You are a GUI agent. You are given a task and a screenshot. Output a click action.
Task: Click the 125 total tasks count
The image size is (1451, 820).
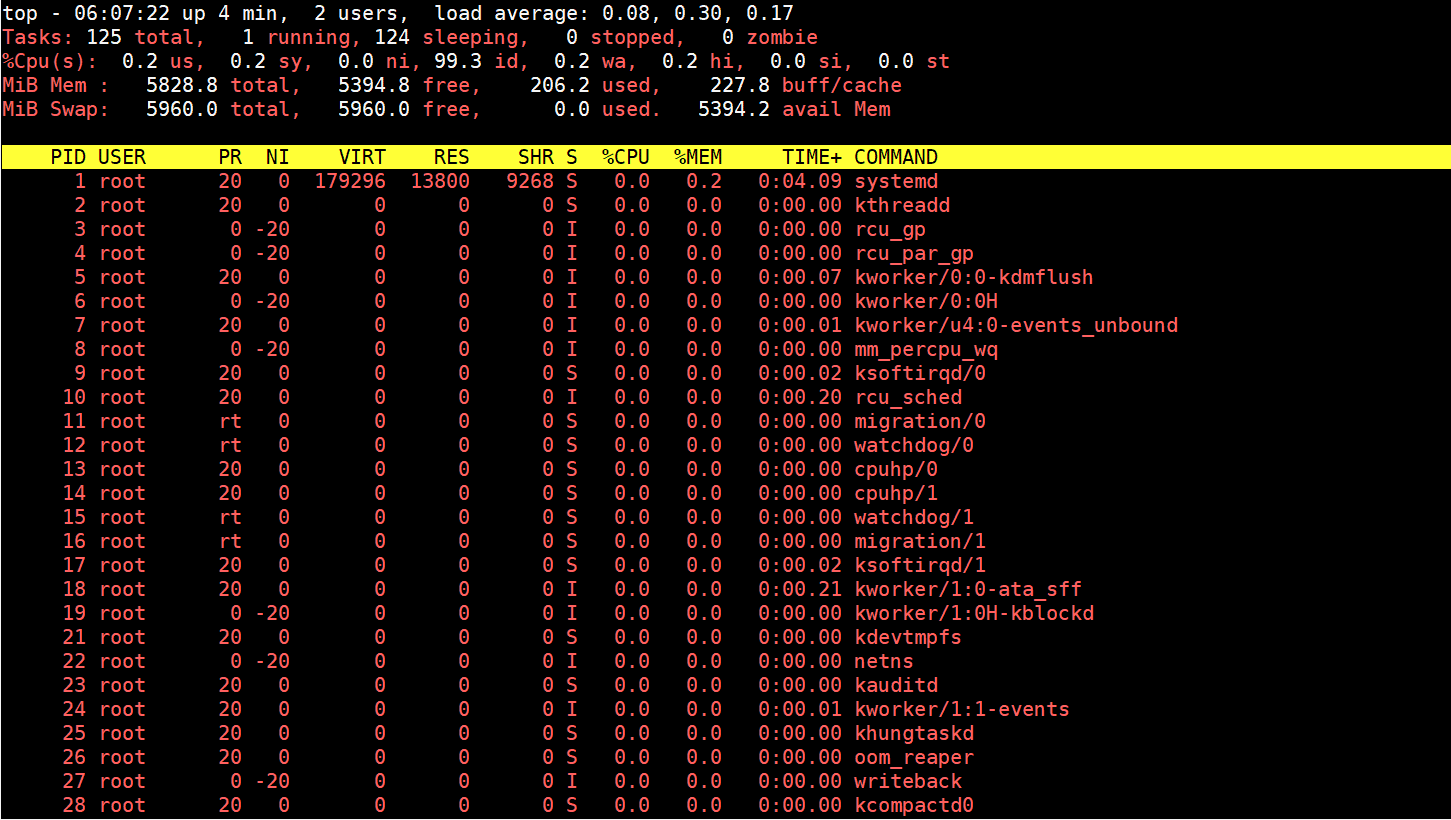104,37
